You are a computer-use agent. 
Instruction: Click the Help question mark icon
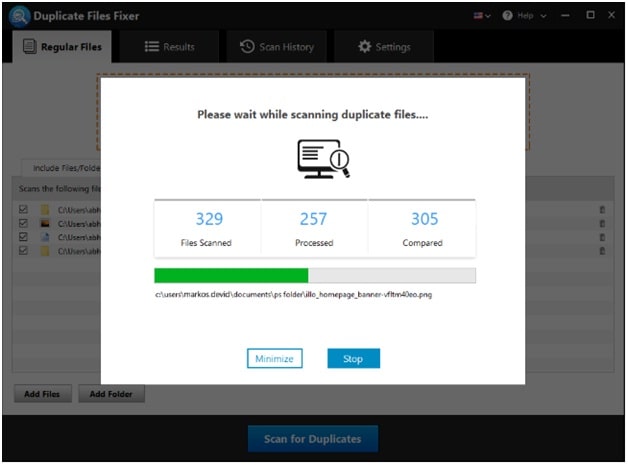(x=507, y=16)
